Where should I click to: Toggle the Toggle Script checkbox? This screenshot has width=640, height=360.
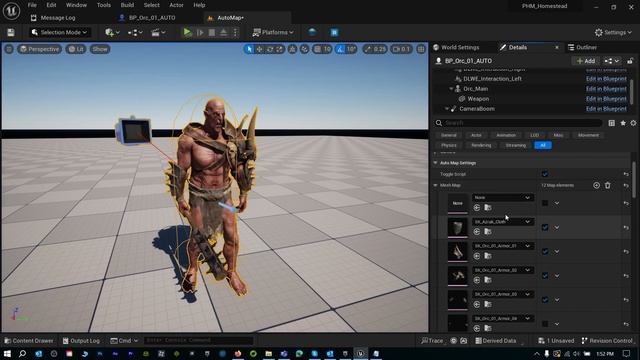tap(544, 174)
